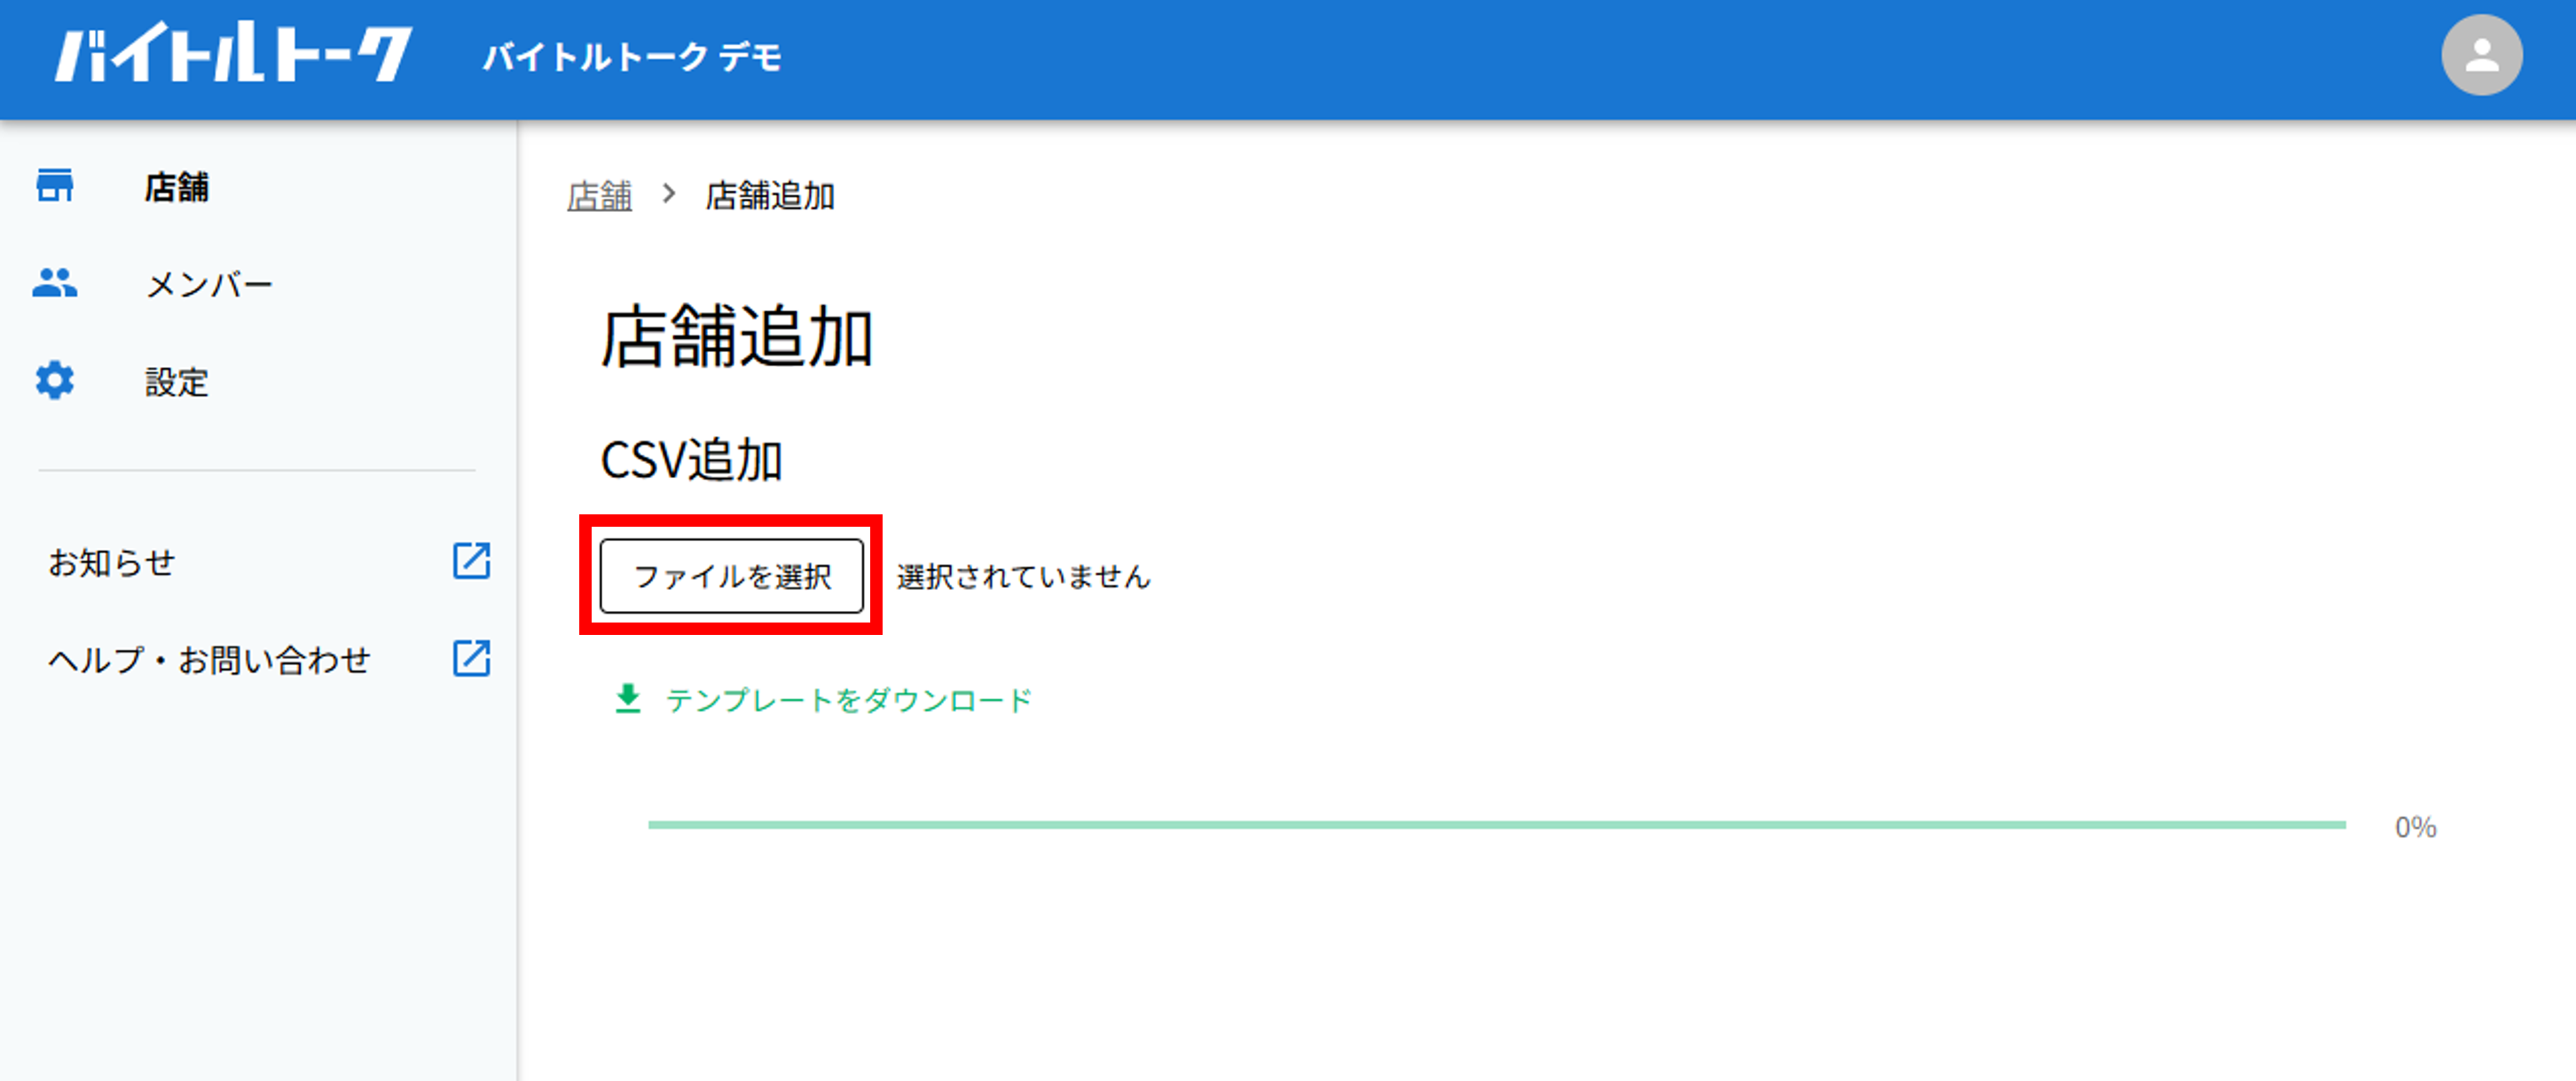Click the CSV追加 section heading
This screenshot has width=2576, height=1081.
[x=691, y=461]
